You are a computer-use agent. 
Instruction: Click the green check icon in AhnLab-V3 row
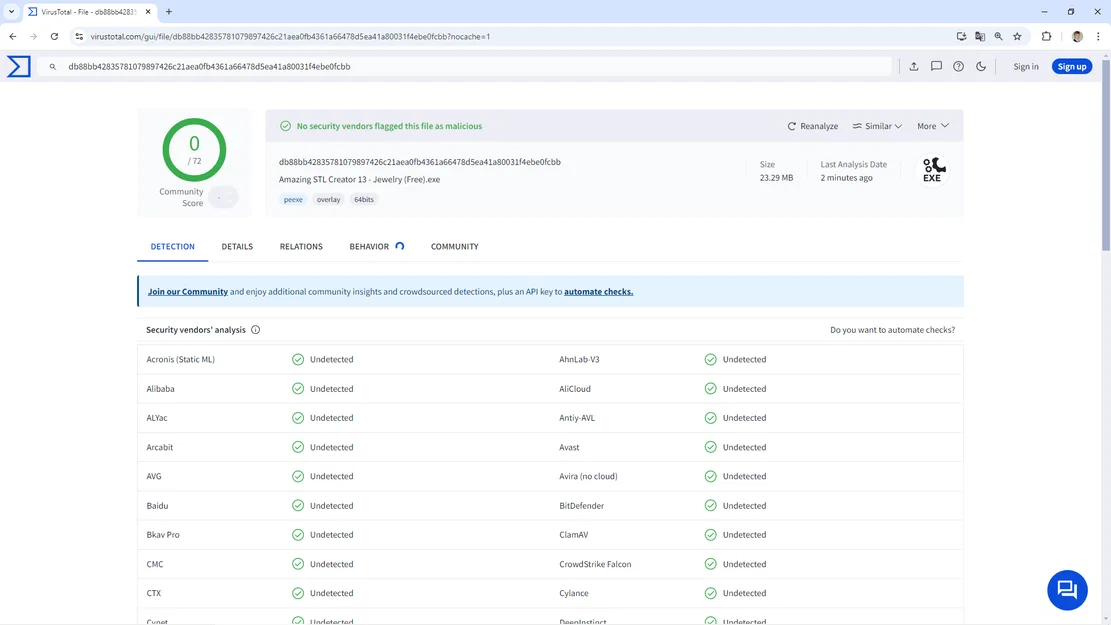coord(710,359)
